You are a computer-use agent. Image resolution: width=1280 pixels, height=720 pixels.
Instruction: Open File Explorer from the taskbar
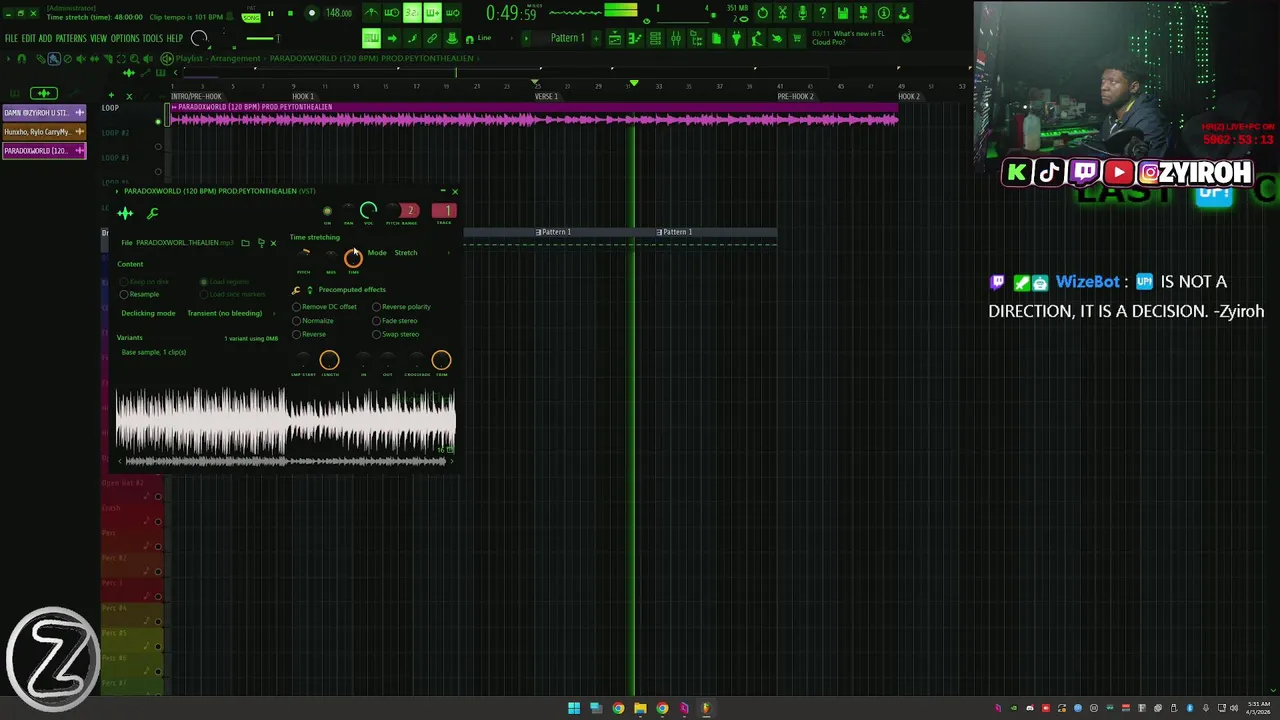click(x=640, y=708)
